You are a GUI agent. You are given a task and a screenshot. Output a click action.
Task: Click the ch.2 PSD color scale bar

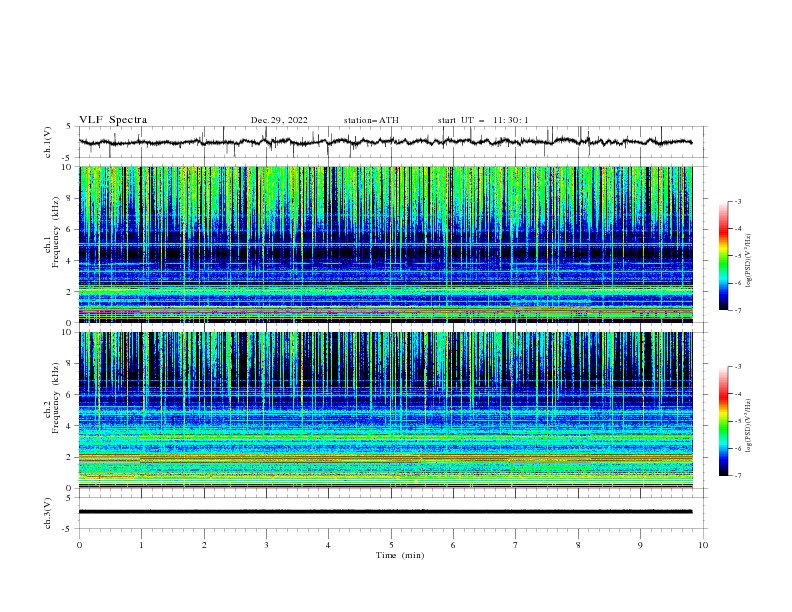[x=723, y=421]
